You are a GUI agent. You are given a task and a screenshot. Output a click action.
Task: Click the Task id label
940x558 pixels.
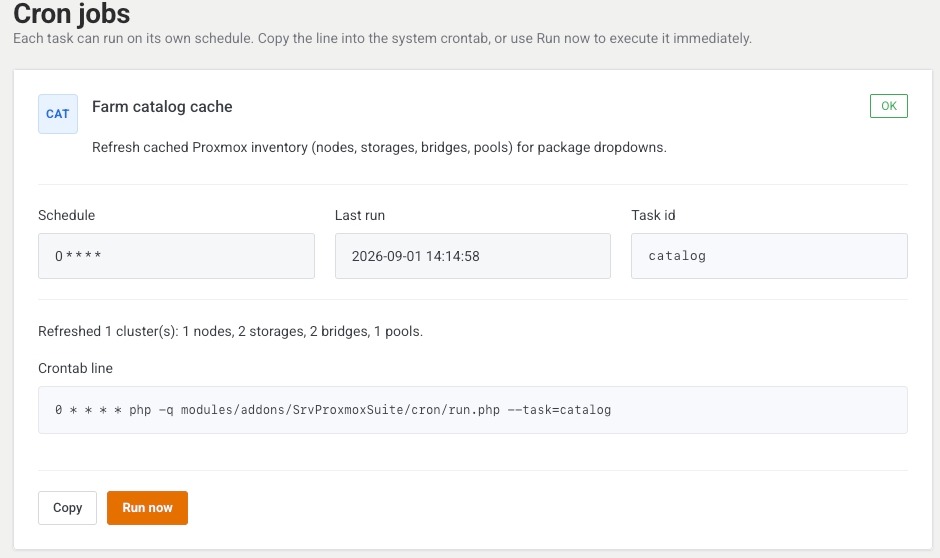click(653, 215)
